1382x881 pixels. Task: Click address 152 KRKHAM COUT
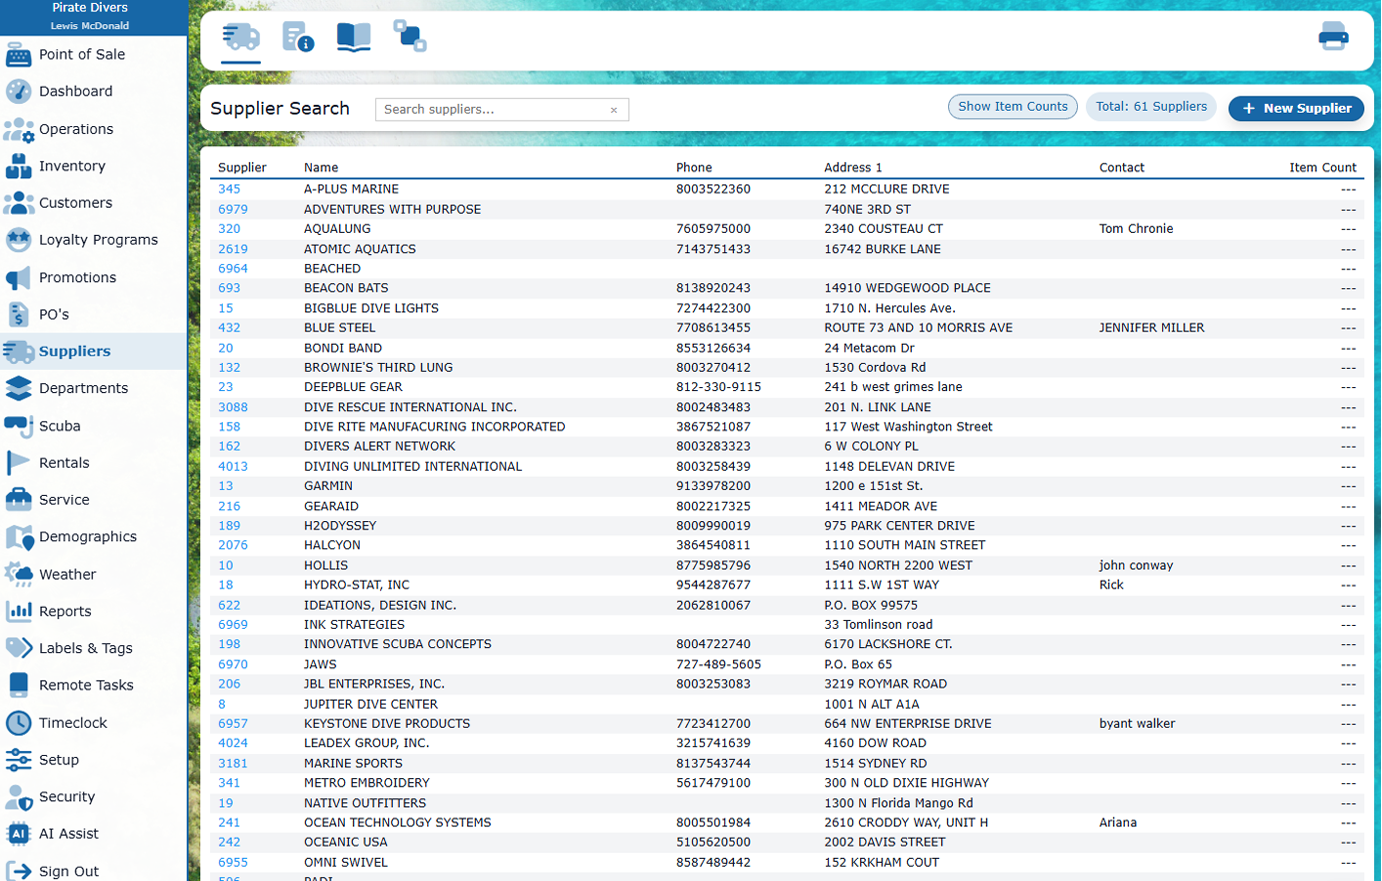(881, 862)
